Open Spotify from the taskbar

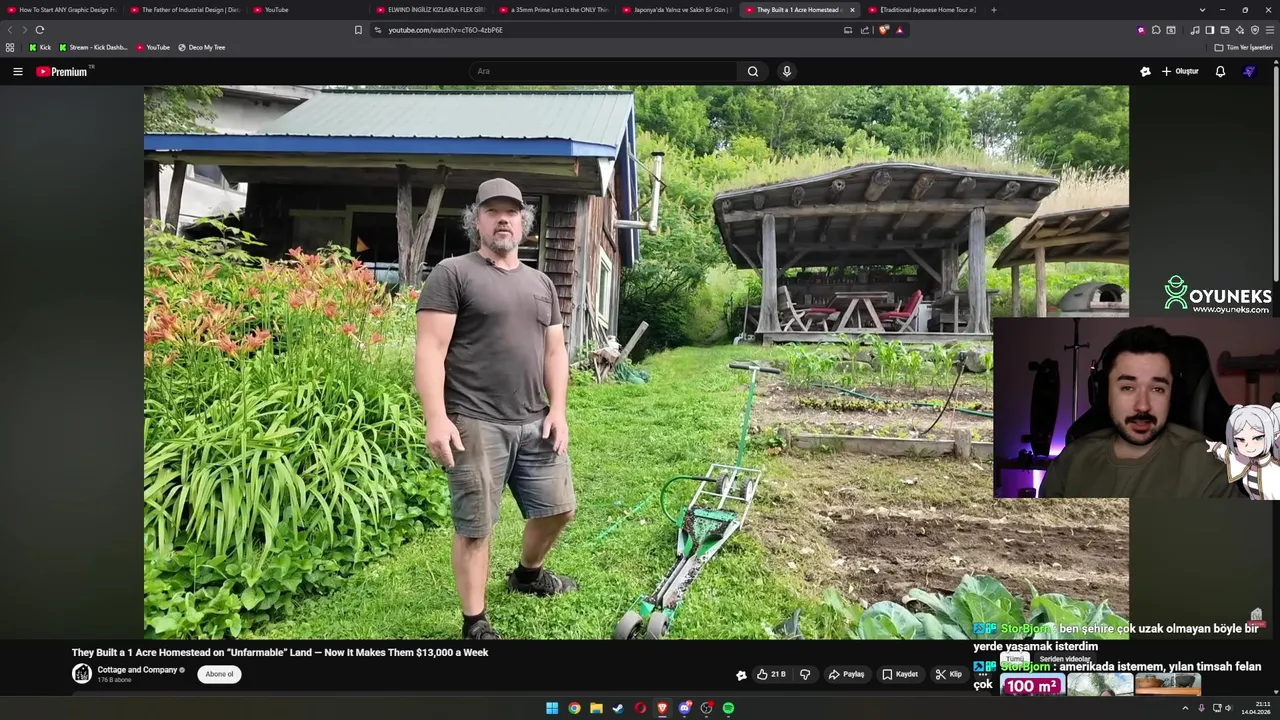(x=728, y=708)
